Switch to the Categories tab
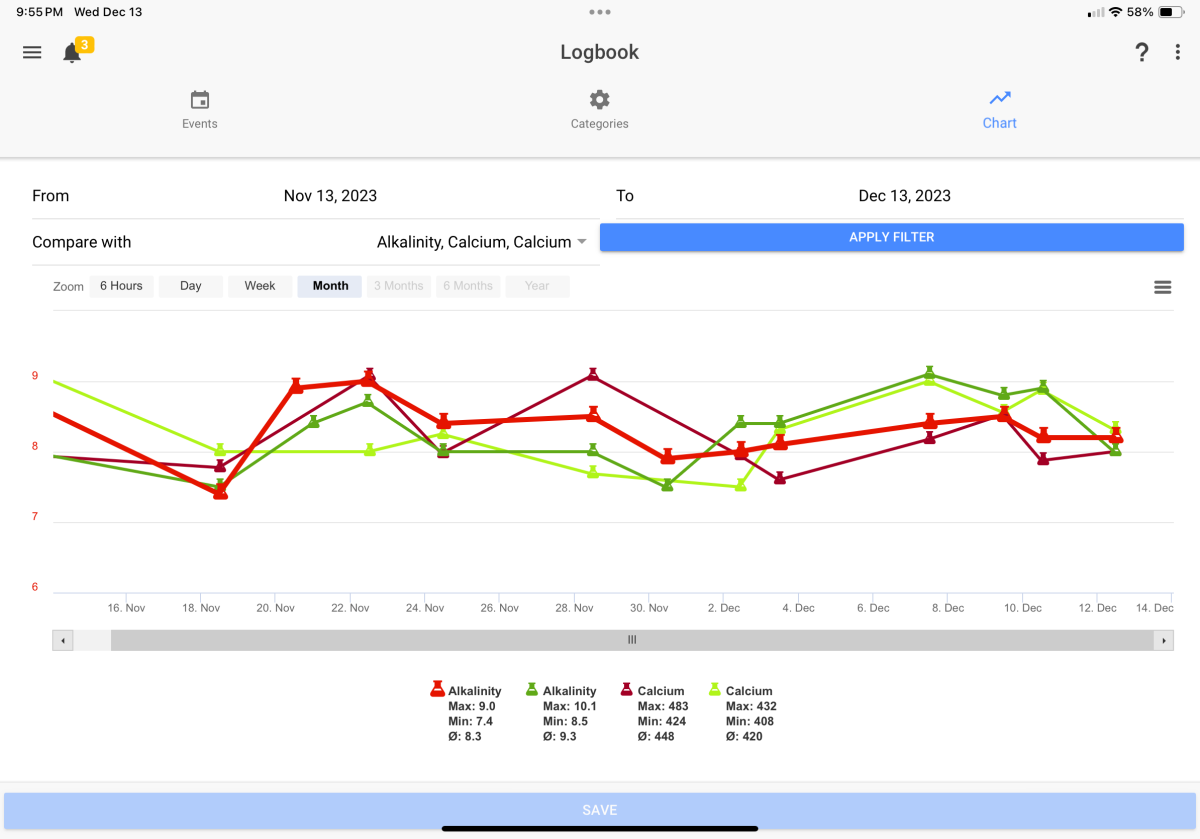This screenshot has height=839, width=1200. pyautogui.click(x=599, y=110)
